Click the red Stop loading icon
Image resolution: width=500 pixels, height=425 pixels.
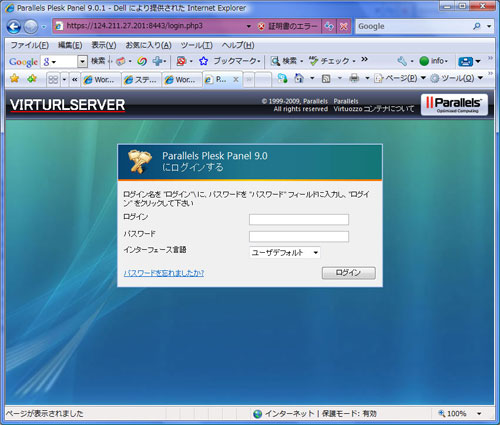(343, 26)
